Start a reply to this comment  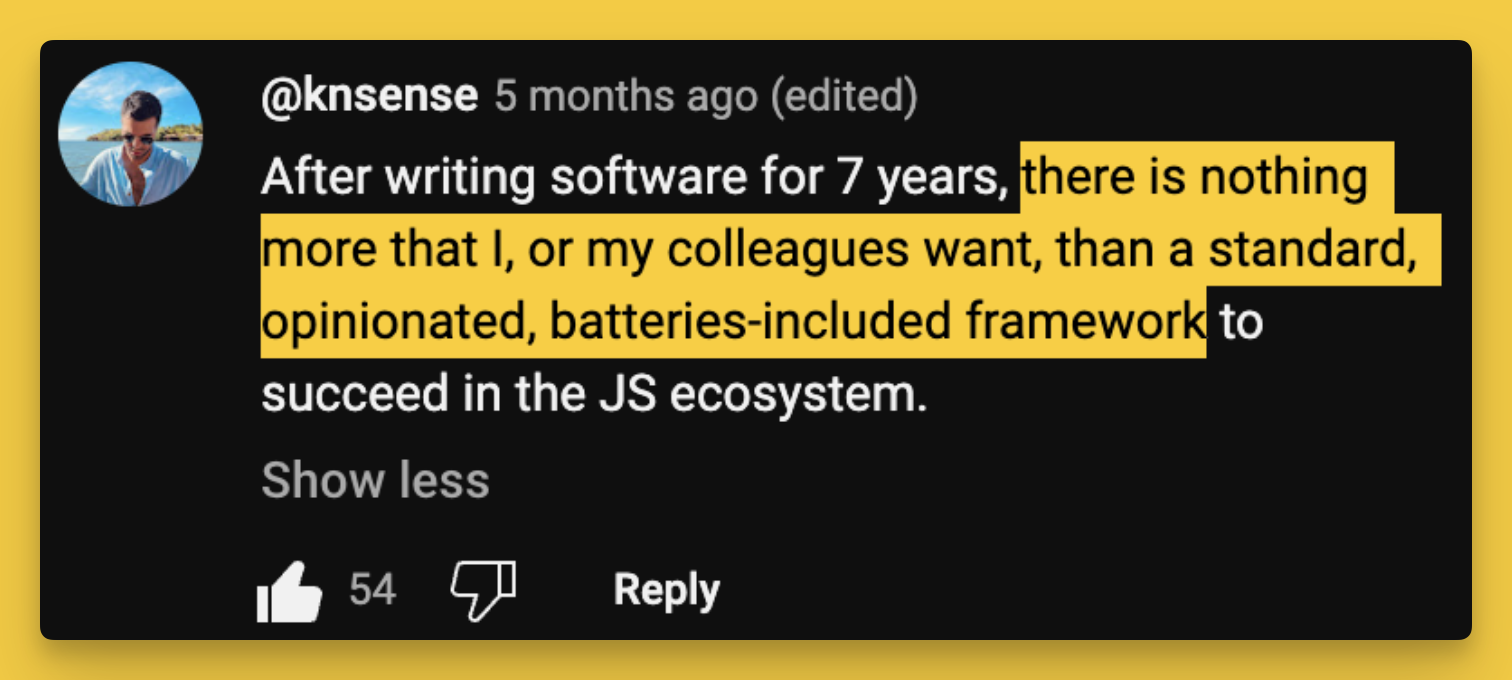[667, 588]
